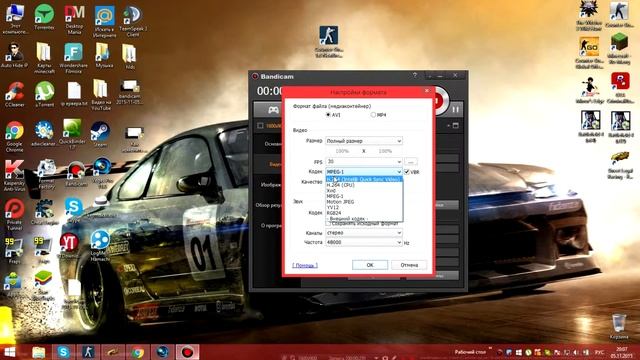Open the CCleaner desktop icon
The image size is (640, 360).
click(x=14, y=94)
